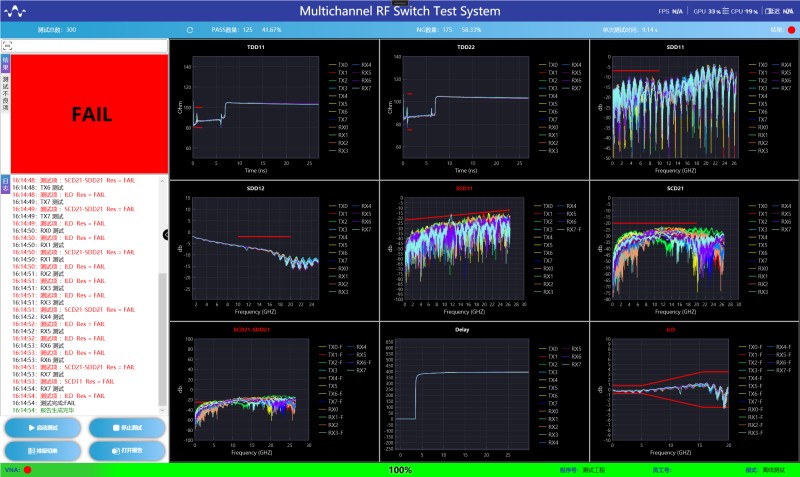Screen dimensions: 800x477
Task: Click the GPU usage indicator in title bar
Action: point(707,11)
